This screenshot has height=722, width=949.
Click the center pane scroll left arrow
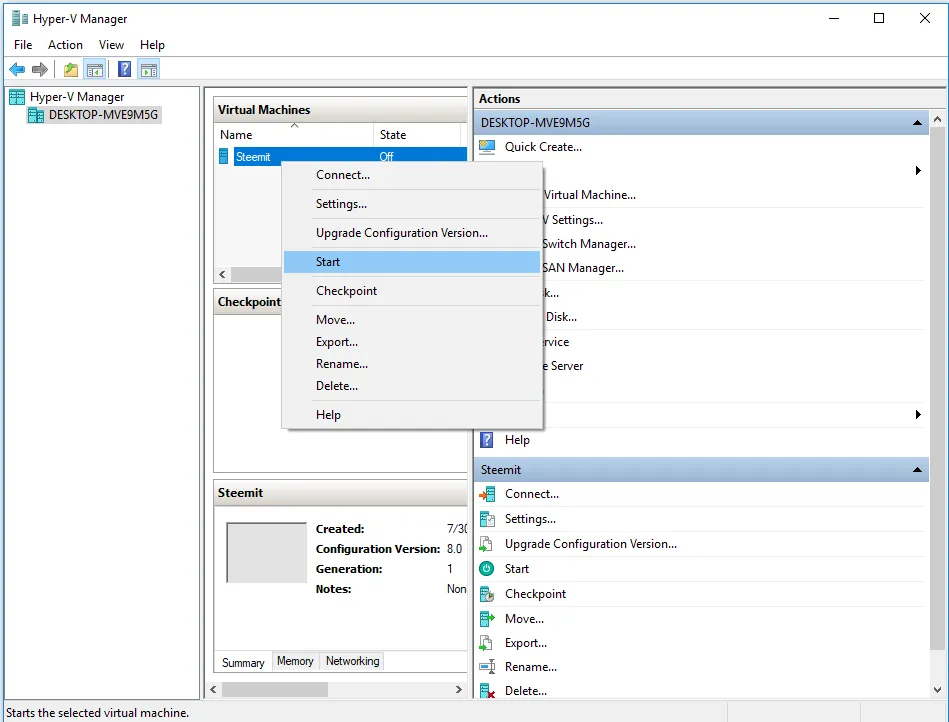pyautogui.click(x=213, y=689)
